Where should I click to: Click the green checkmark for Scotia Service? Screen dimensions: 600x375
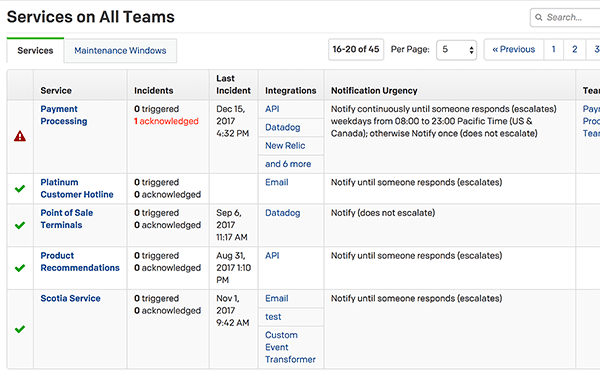(x=20, y=329)
